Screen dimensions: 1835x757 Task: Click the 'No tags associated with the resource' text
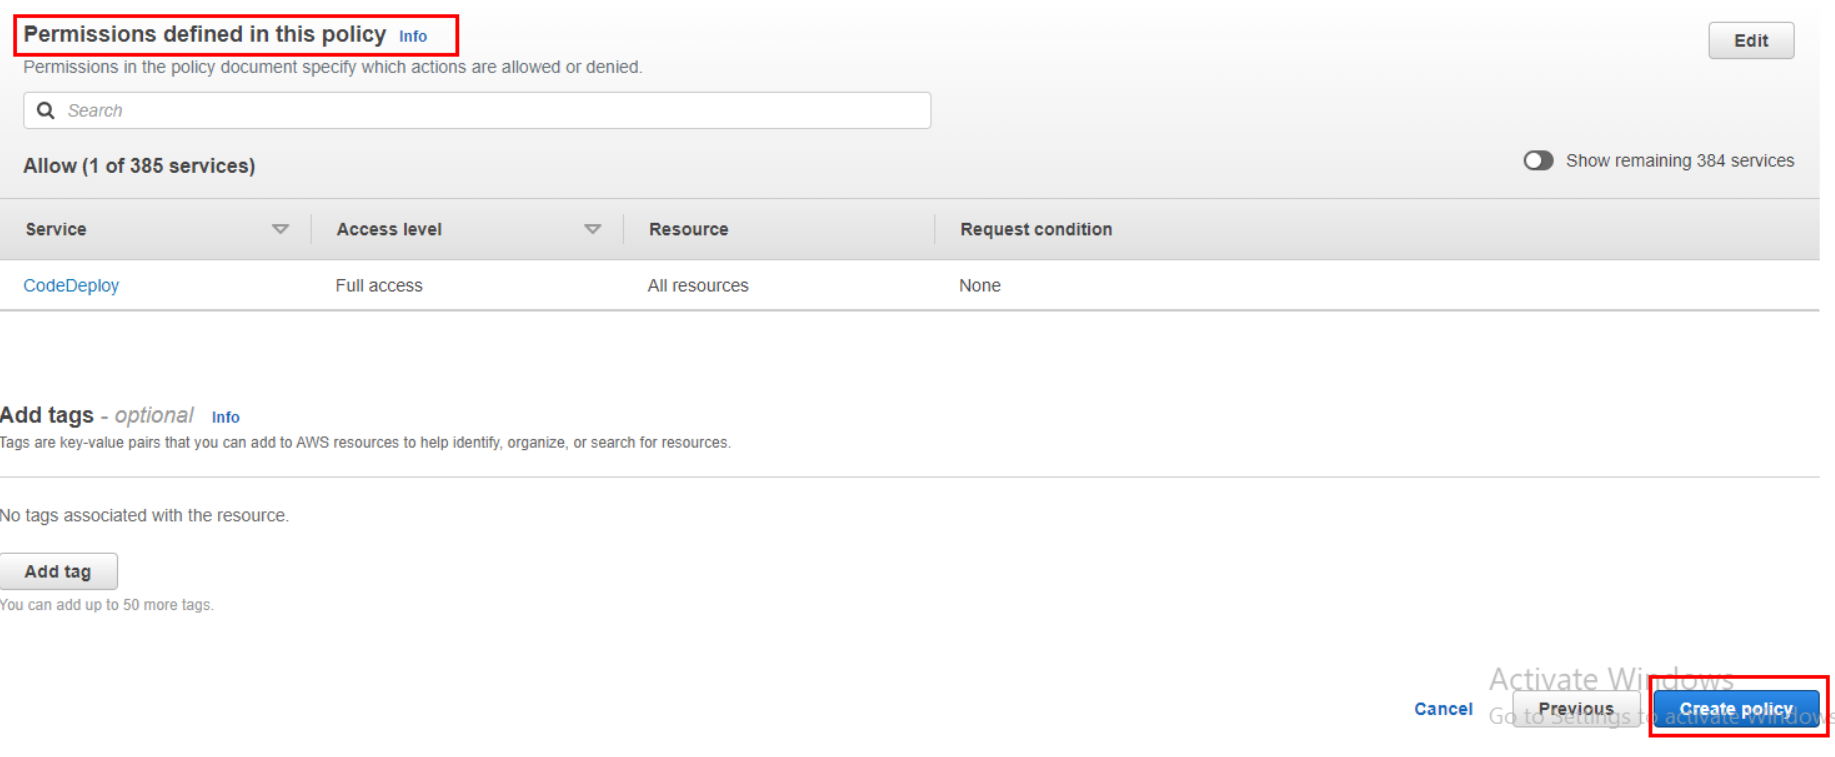144,515
